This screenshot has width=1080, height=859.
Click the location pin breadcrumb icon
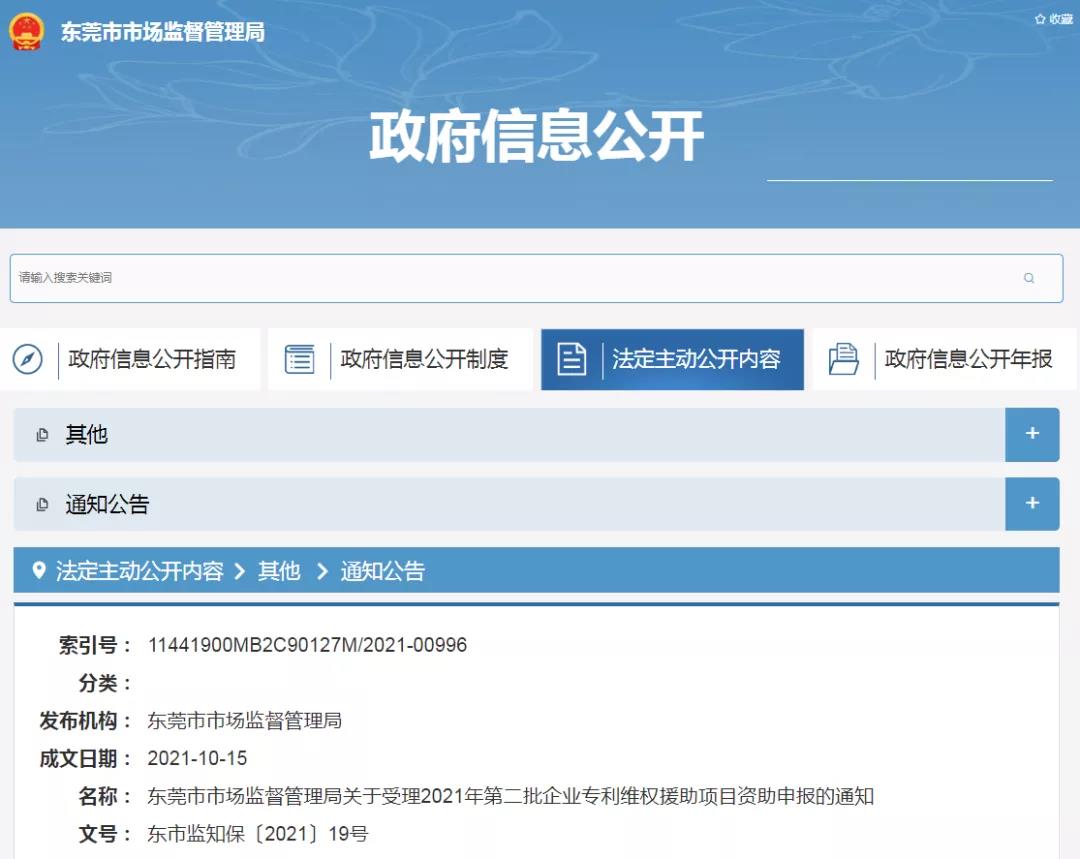pyautogui.click(x=39, y=571)
